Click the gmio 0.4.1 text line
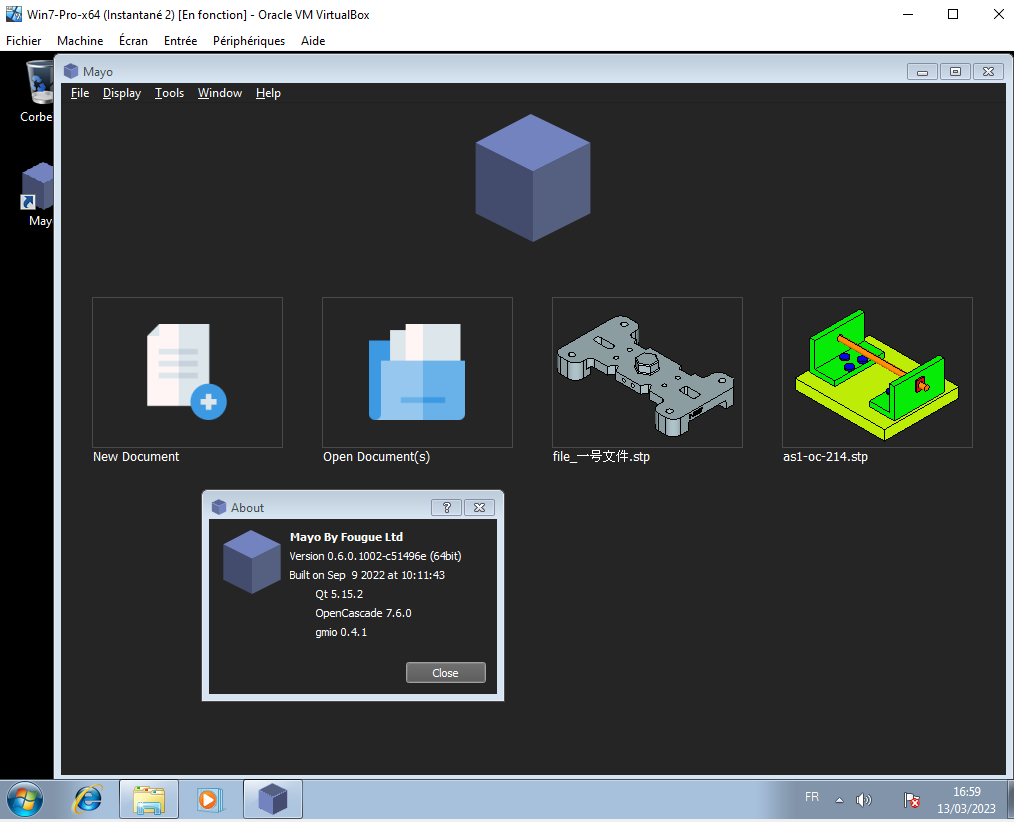 click(x=341, y=632)
